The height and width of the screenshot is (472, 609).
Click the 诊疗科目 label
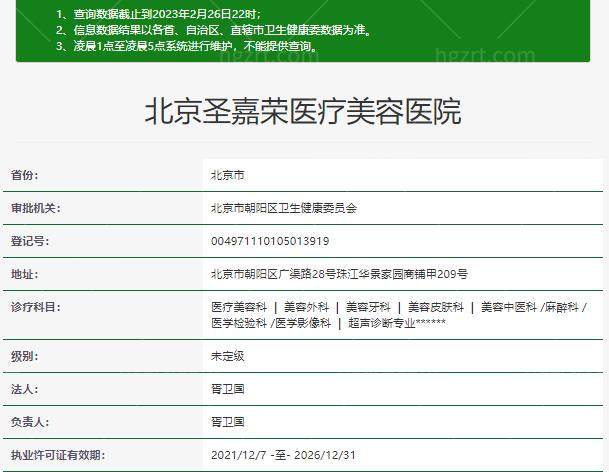pos(35,307)
